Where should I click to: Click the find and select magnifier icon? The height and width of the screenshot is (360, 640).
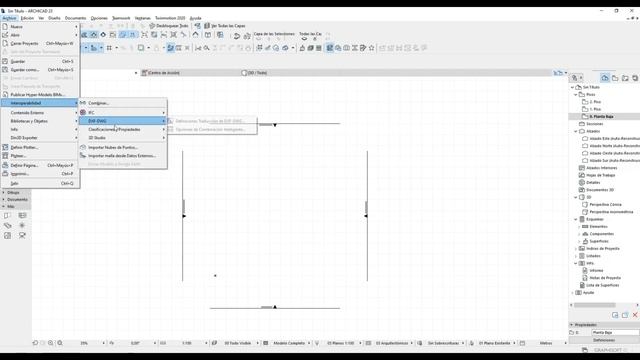(207, 48)
